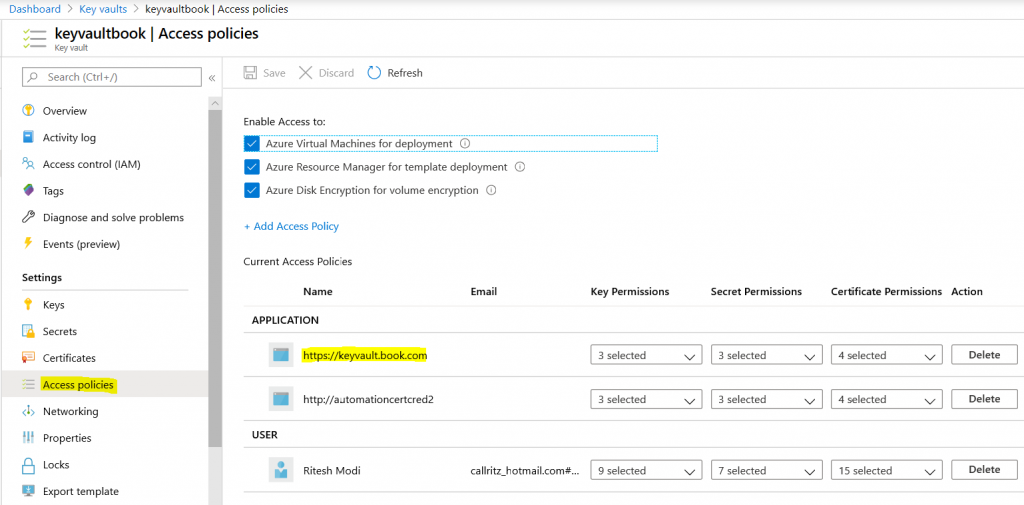Image resolution: width=1024 pixels, height=505 pixels.
Task: Open Access control (IAM) icon
Action: [28, 164]
